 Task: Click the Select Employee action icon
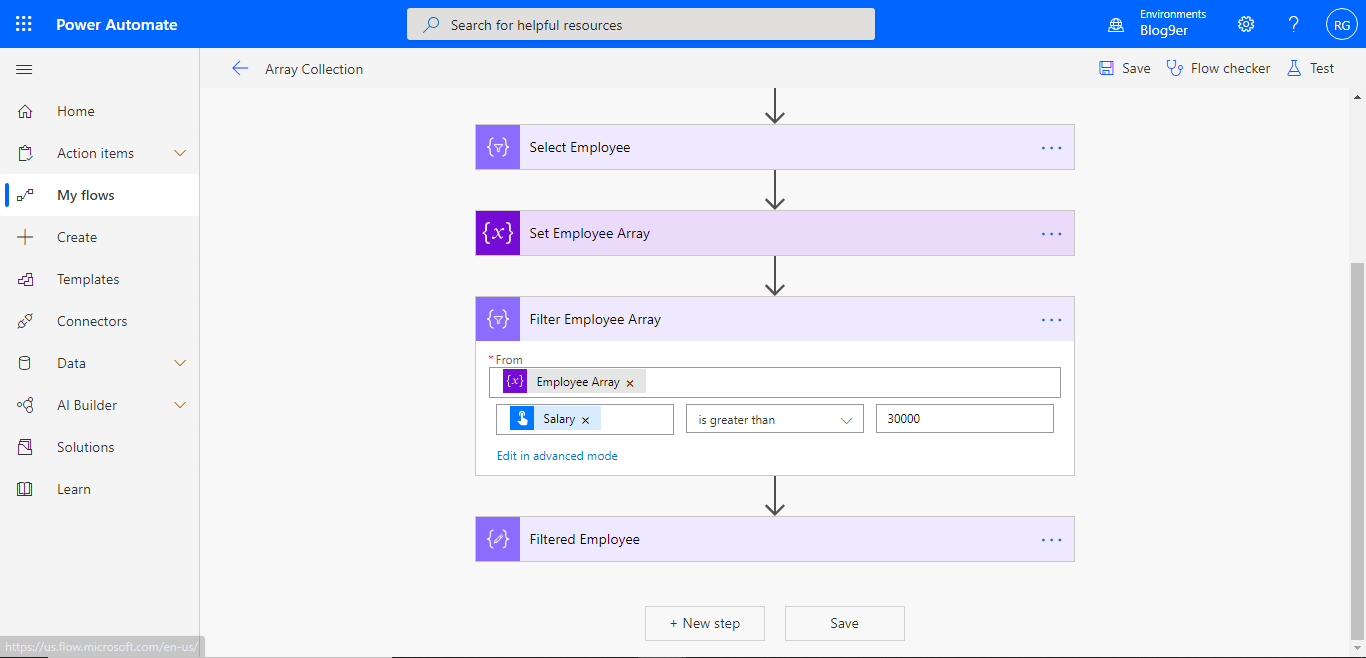coord(497,146)
